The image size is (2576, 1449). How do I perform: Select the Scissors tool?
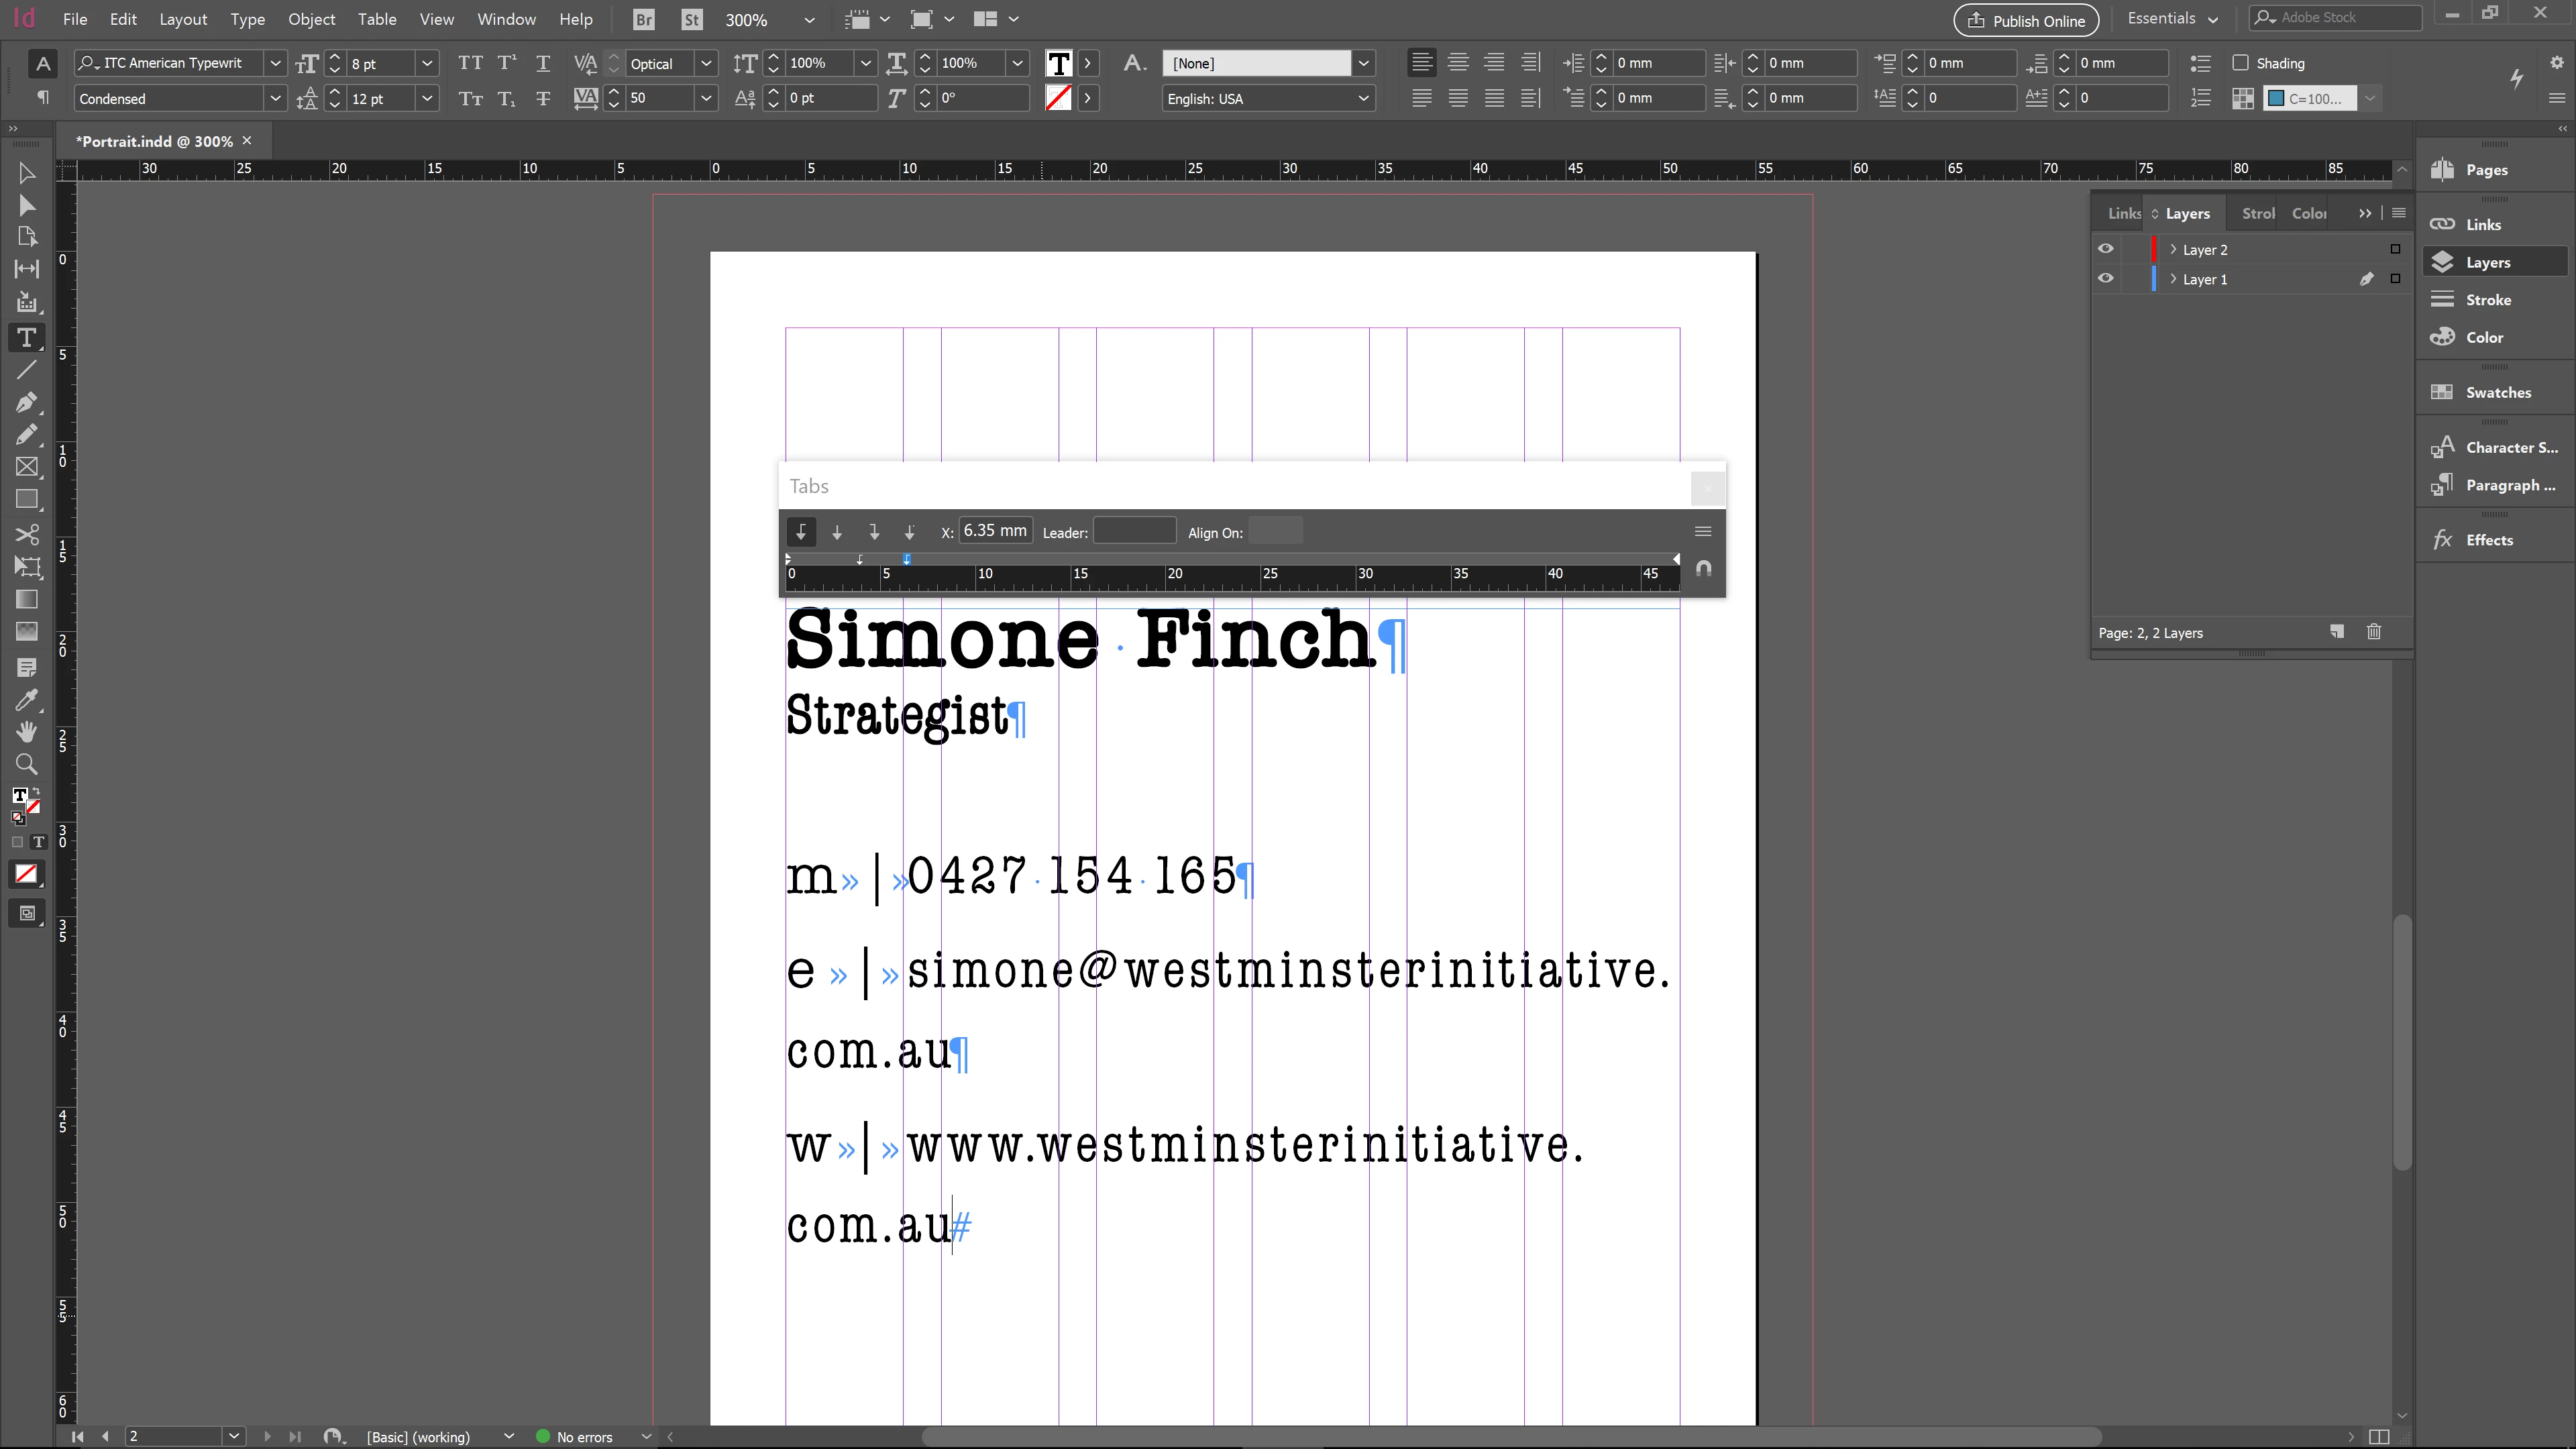click(x=27, y=533)
